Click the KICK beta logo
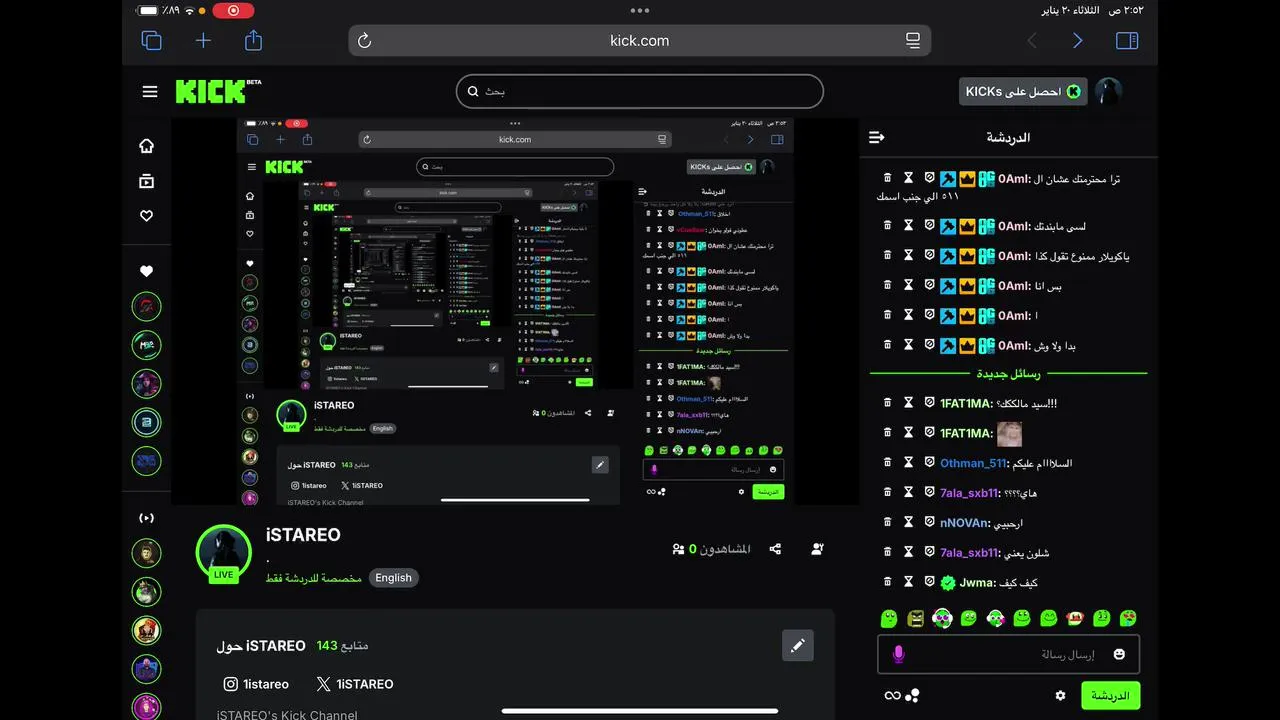 [218, 91]
